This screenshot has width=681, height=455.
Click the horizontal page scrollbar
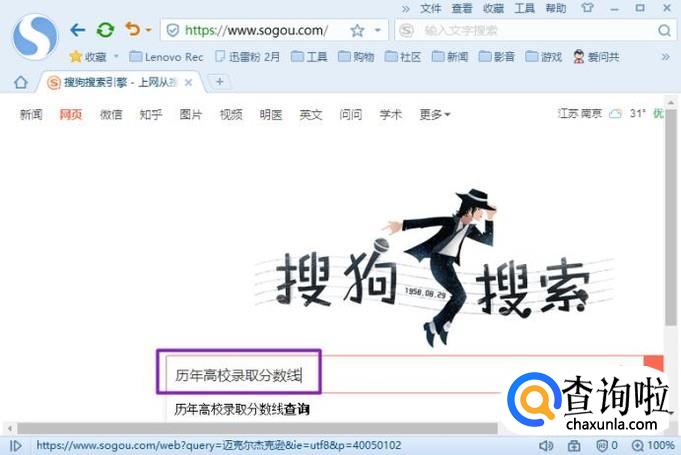[x=257, y=429]
